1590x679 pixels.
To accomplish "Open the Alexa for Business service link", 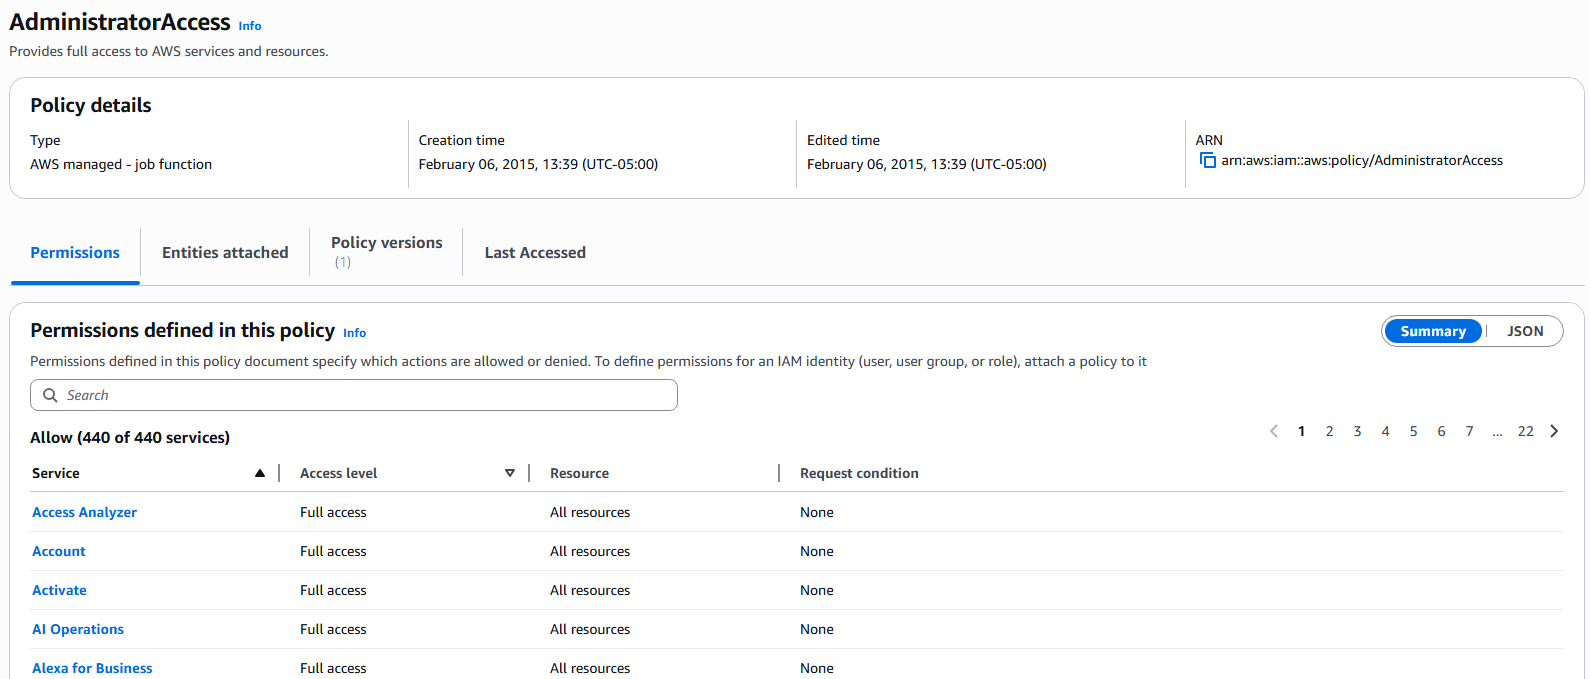I will tap(92, 668).
